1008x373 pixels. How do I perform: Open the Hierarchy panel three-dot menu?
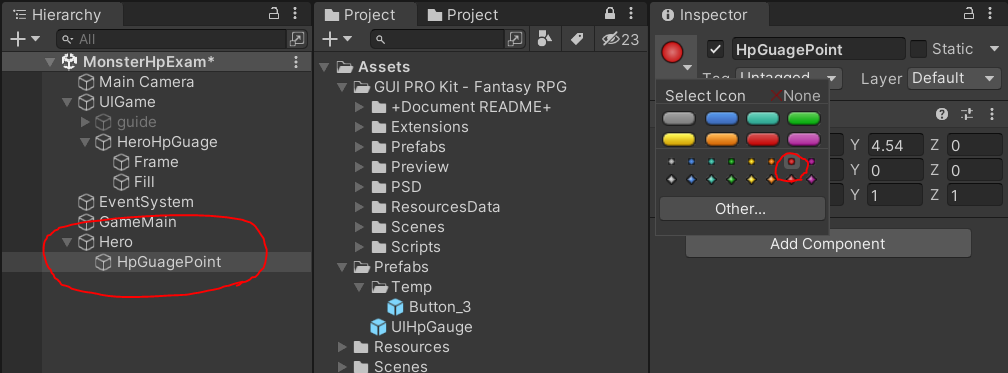tap(295, 13)
